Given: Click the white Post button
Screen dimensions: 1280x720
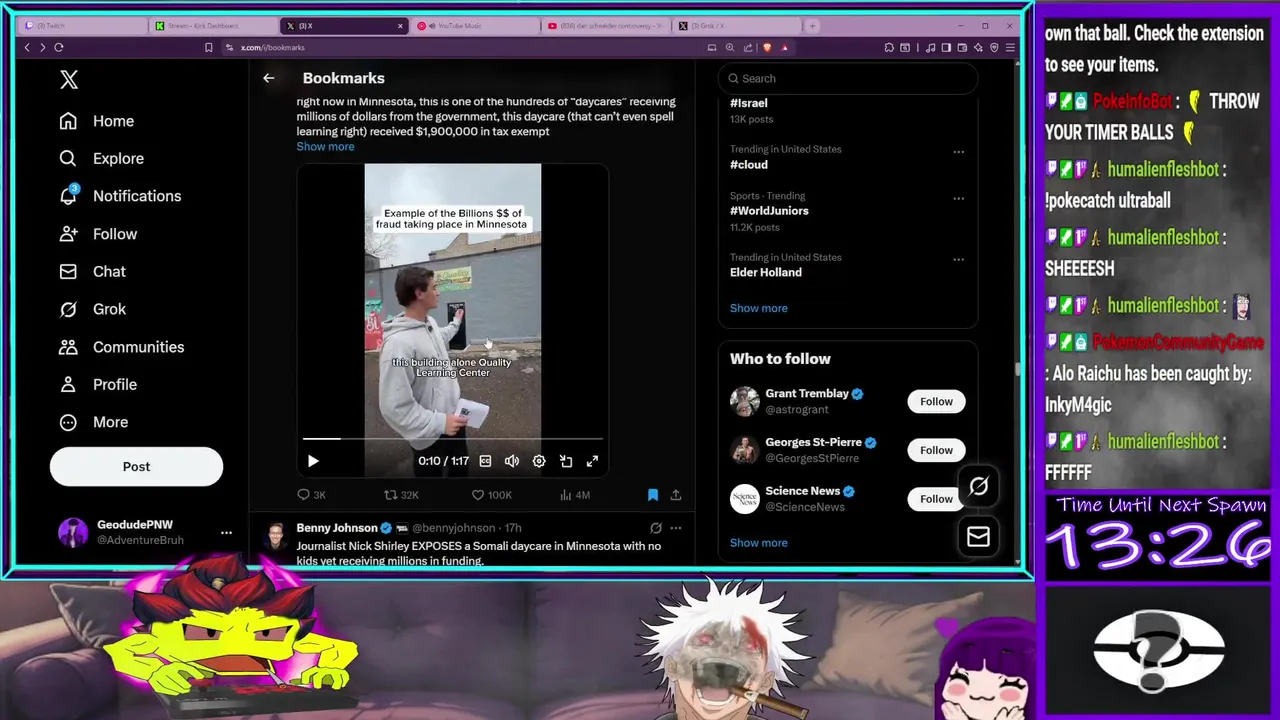Looking at the screenshot, I should click(x=136, y=467).
